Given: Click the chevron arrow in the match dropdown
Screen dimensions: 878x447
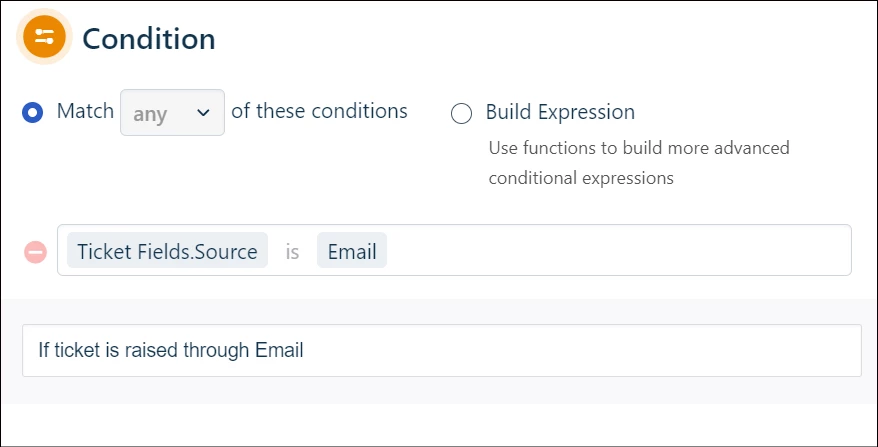Looking at the screenshot, I should tap(203, 113).
